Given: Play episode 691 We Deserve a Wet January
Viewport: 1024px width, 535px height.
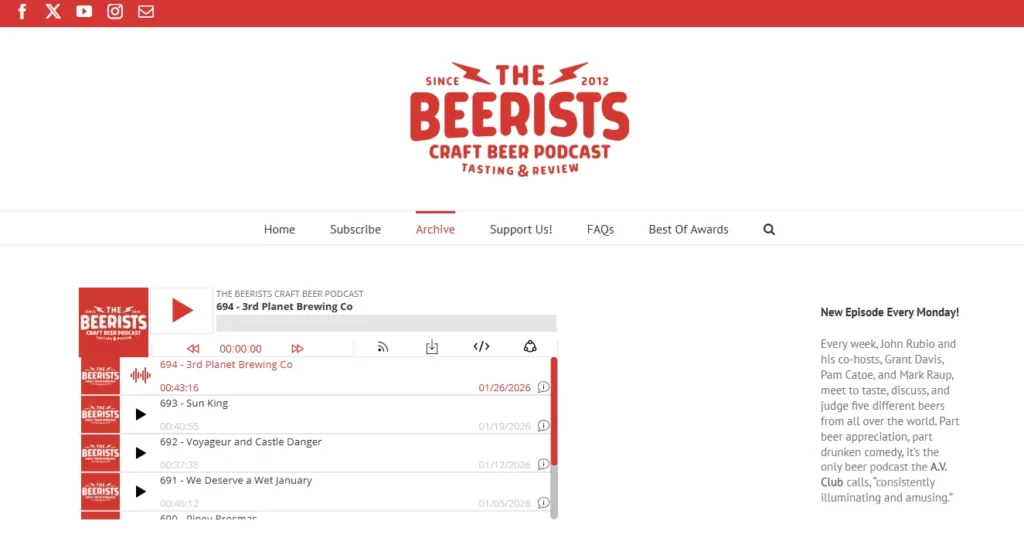Looking at the screenshot, I should (x=140, y=491).
